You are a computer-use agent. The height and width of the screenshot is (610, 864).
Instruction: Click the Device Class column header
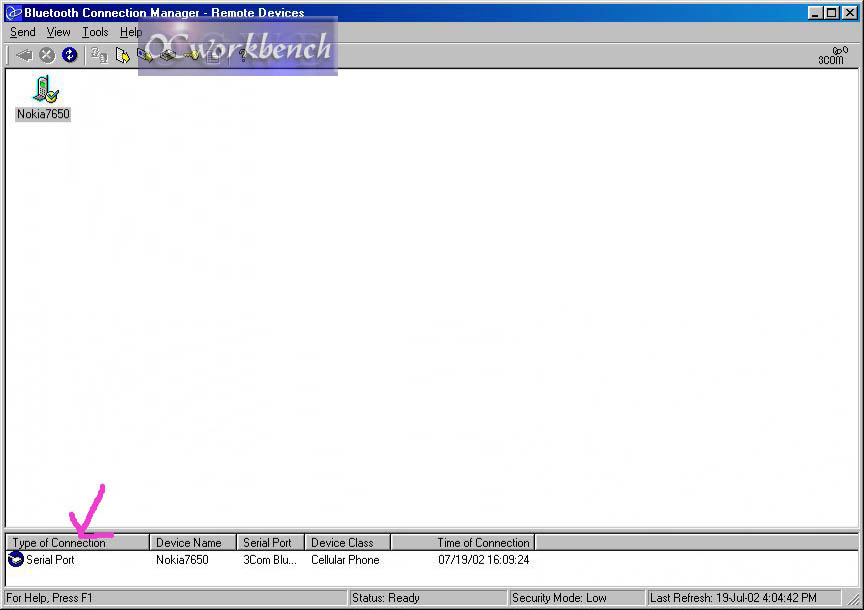pos(348,543)
